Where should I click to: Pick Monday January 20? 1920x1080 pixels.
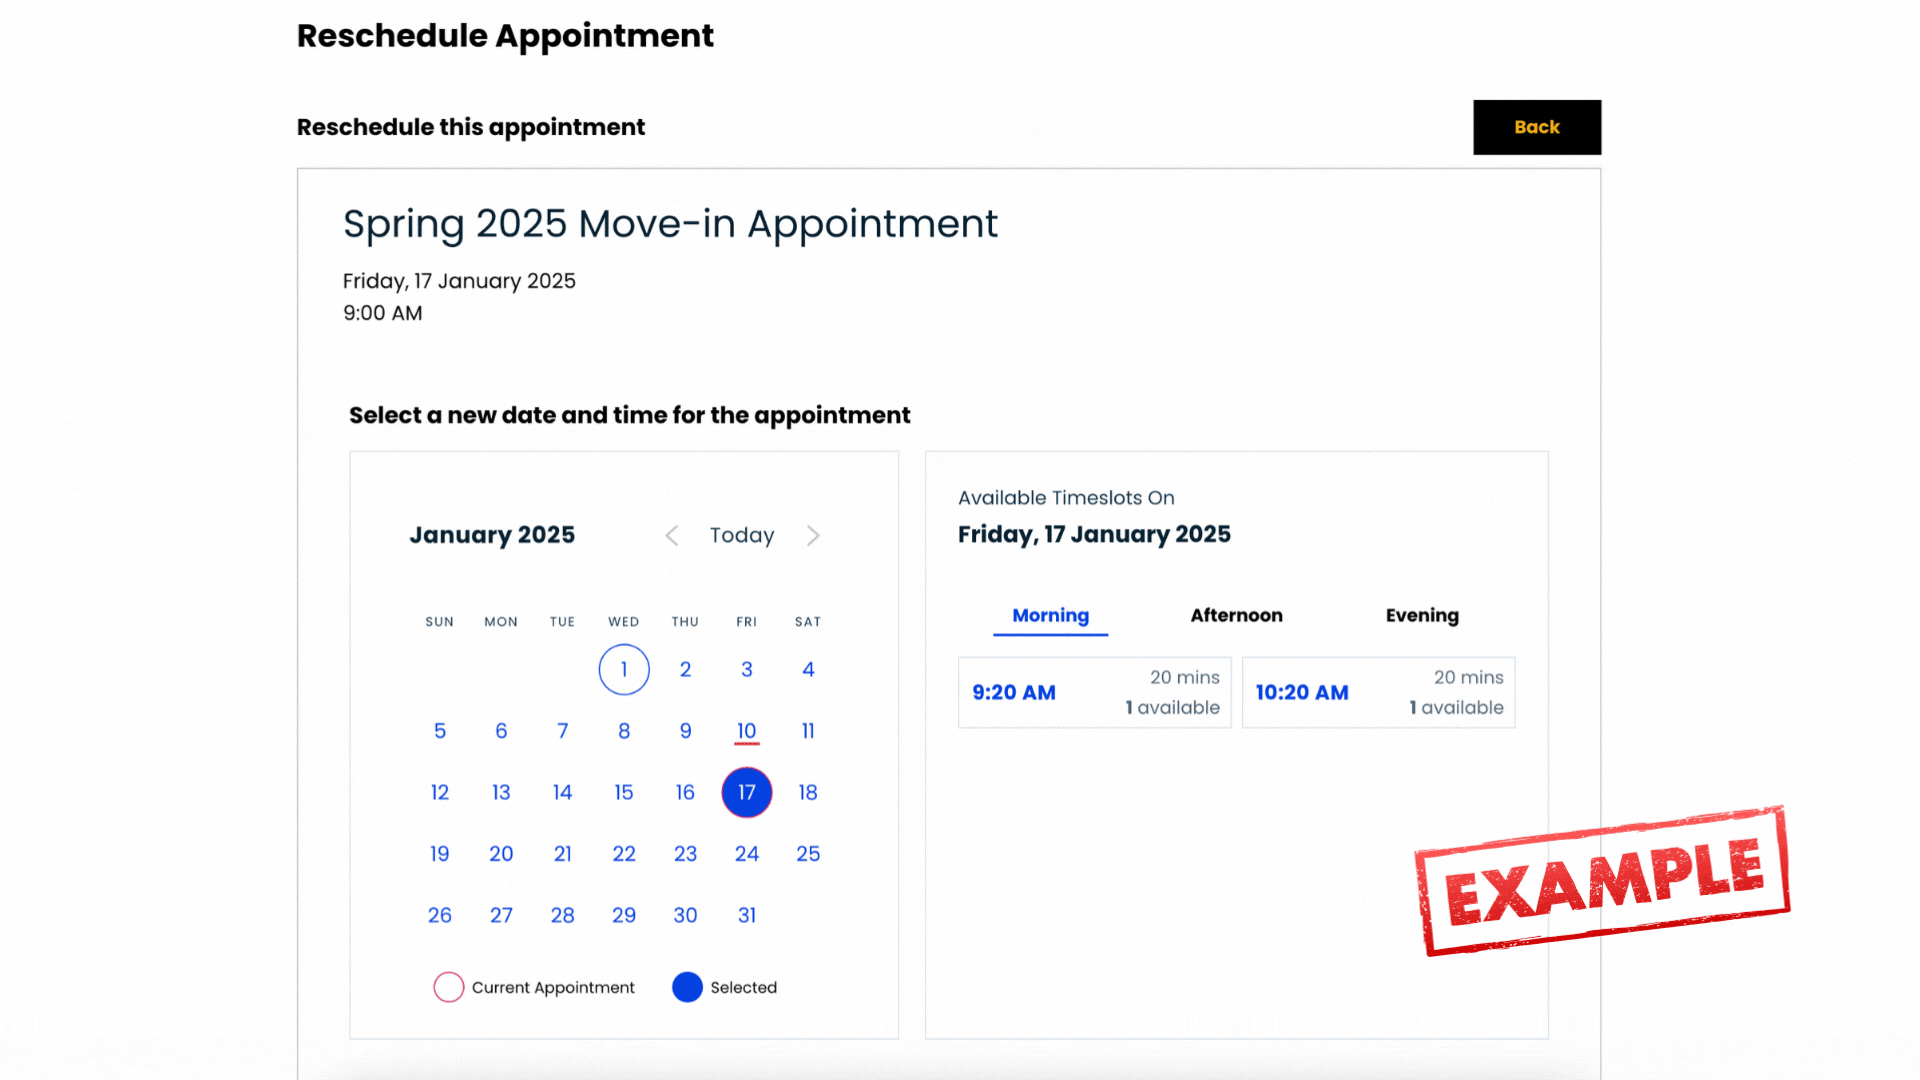[x=501, y=854]
